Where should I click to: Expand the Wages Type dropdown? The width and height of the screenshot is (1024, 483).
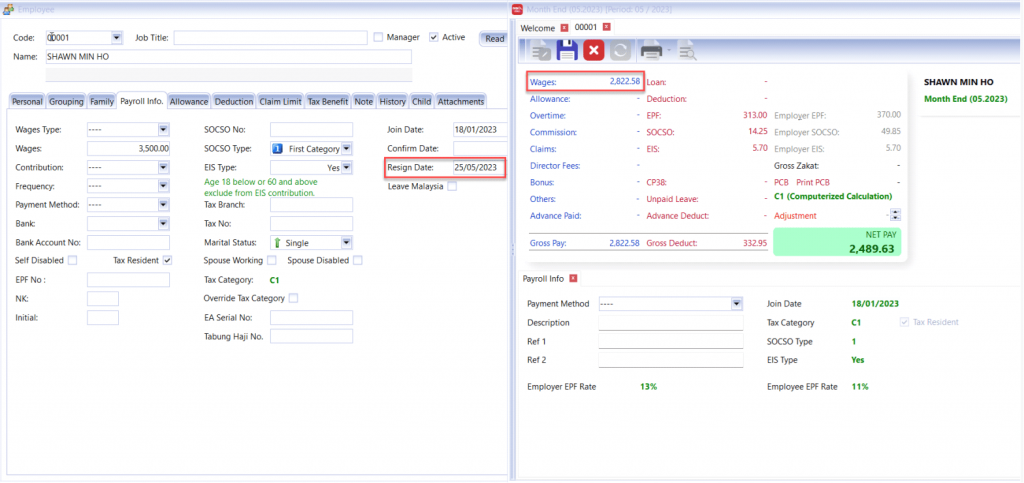coord(163,129)
